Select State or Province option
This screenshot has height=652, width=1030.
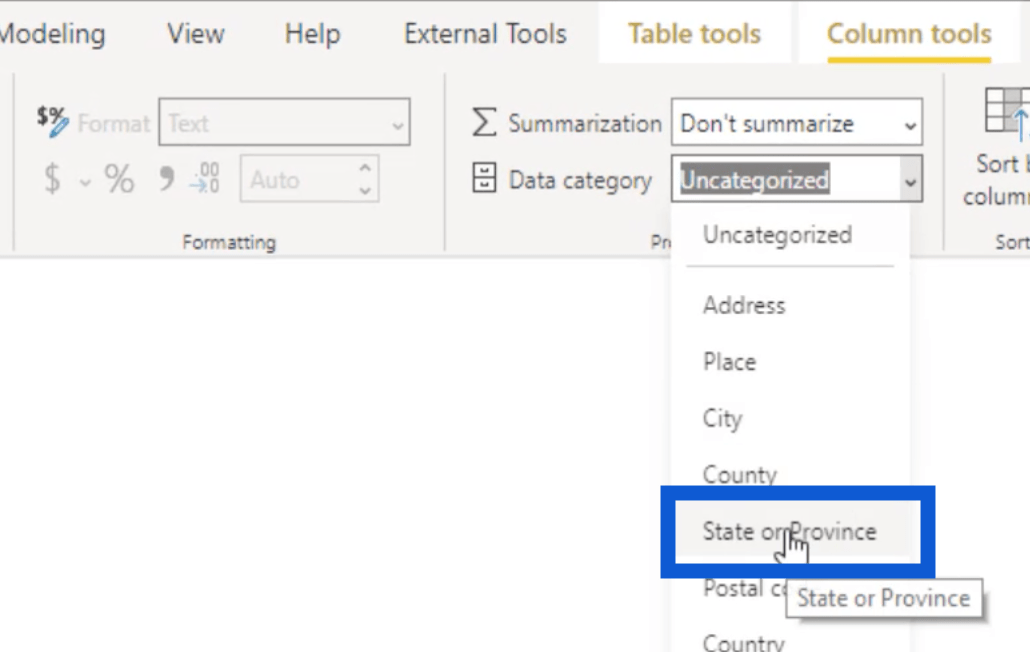click(790, 531)
